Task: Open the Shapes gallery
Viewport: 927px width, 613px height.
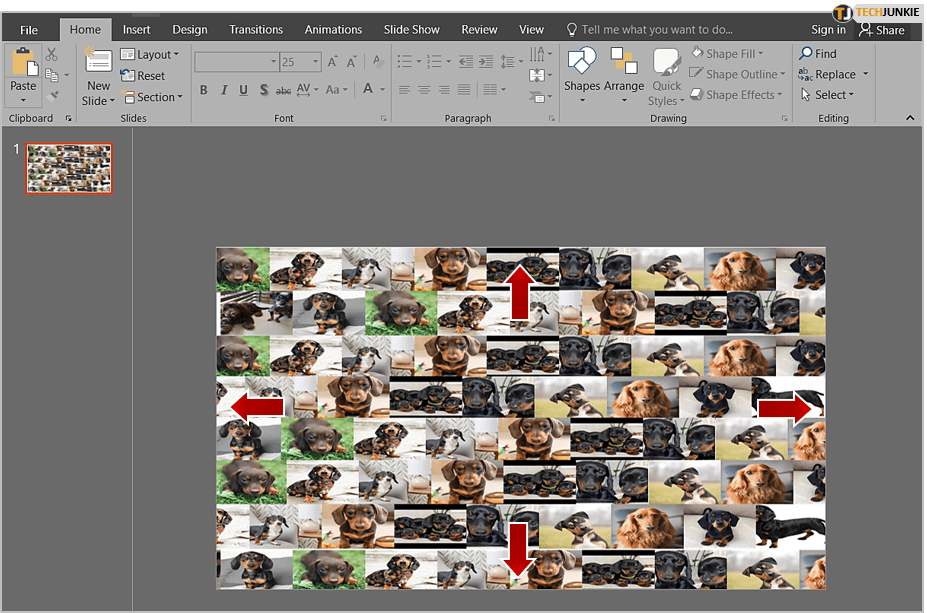Action: tap(581, 75)
